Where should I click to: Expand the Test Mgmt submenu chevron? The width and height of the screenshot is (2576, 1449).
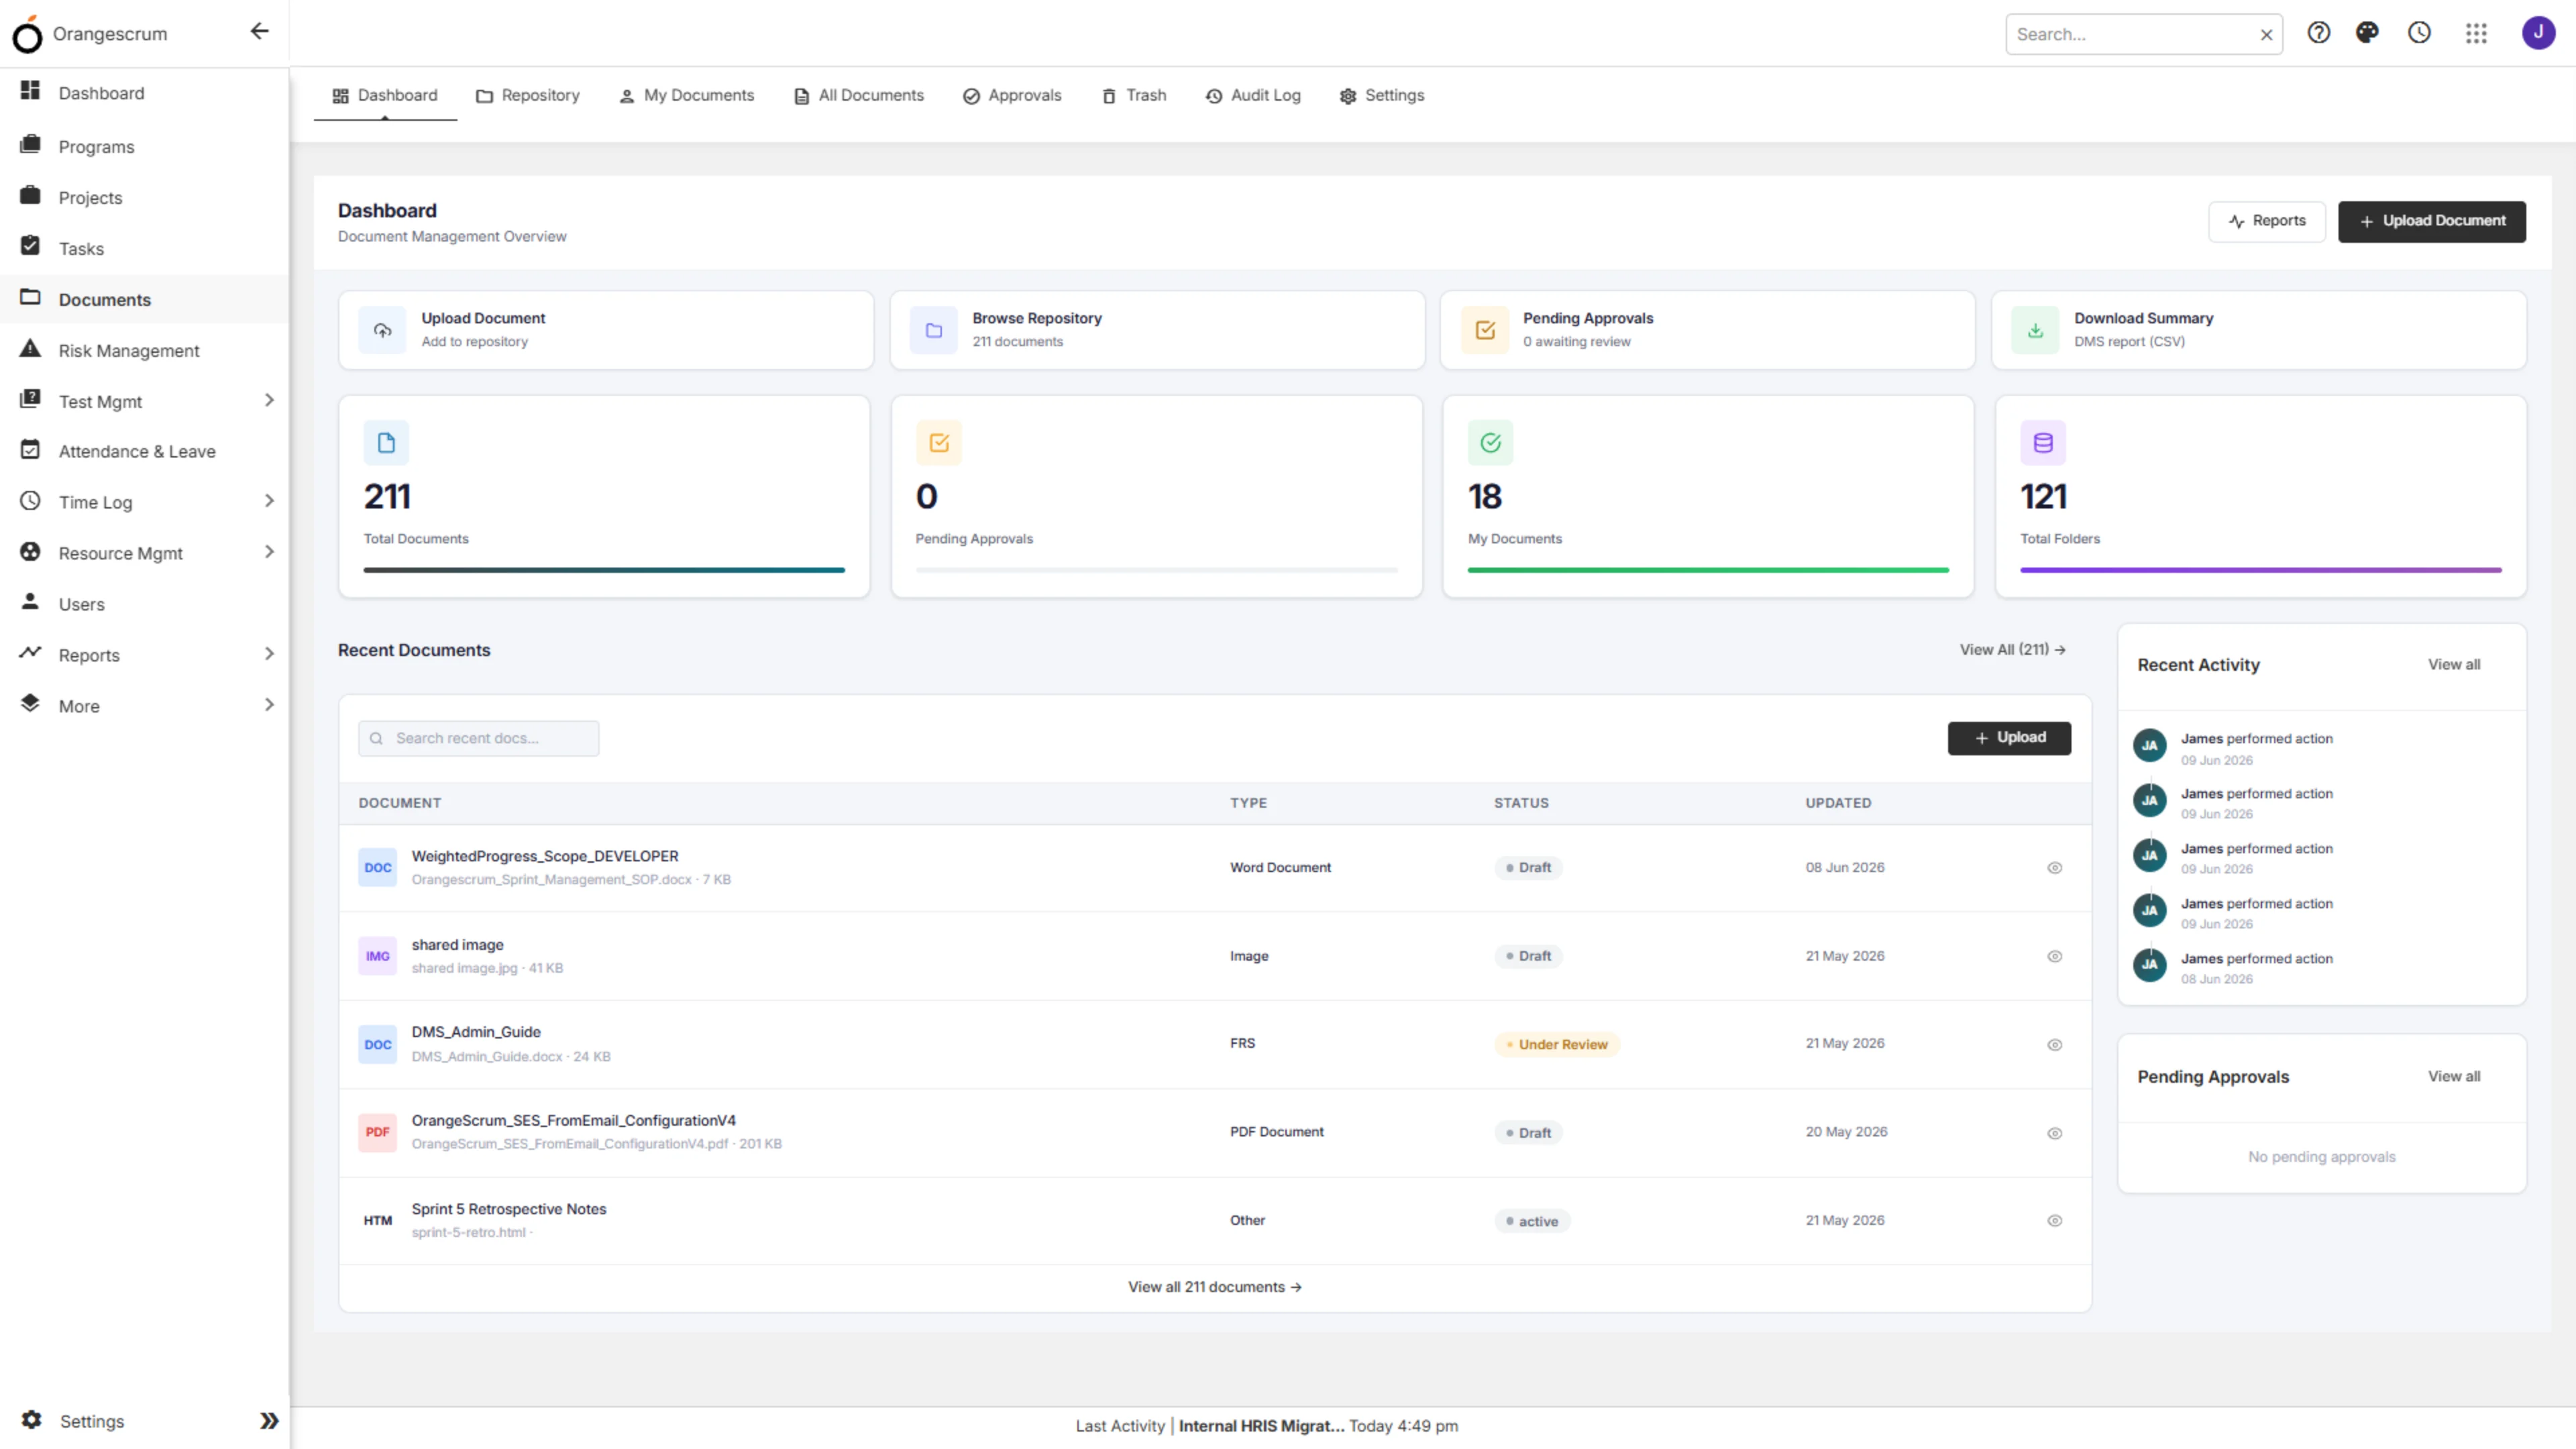coord(269,400)
